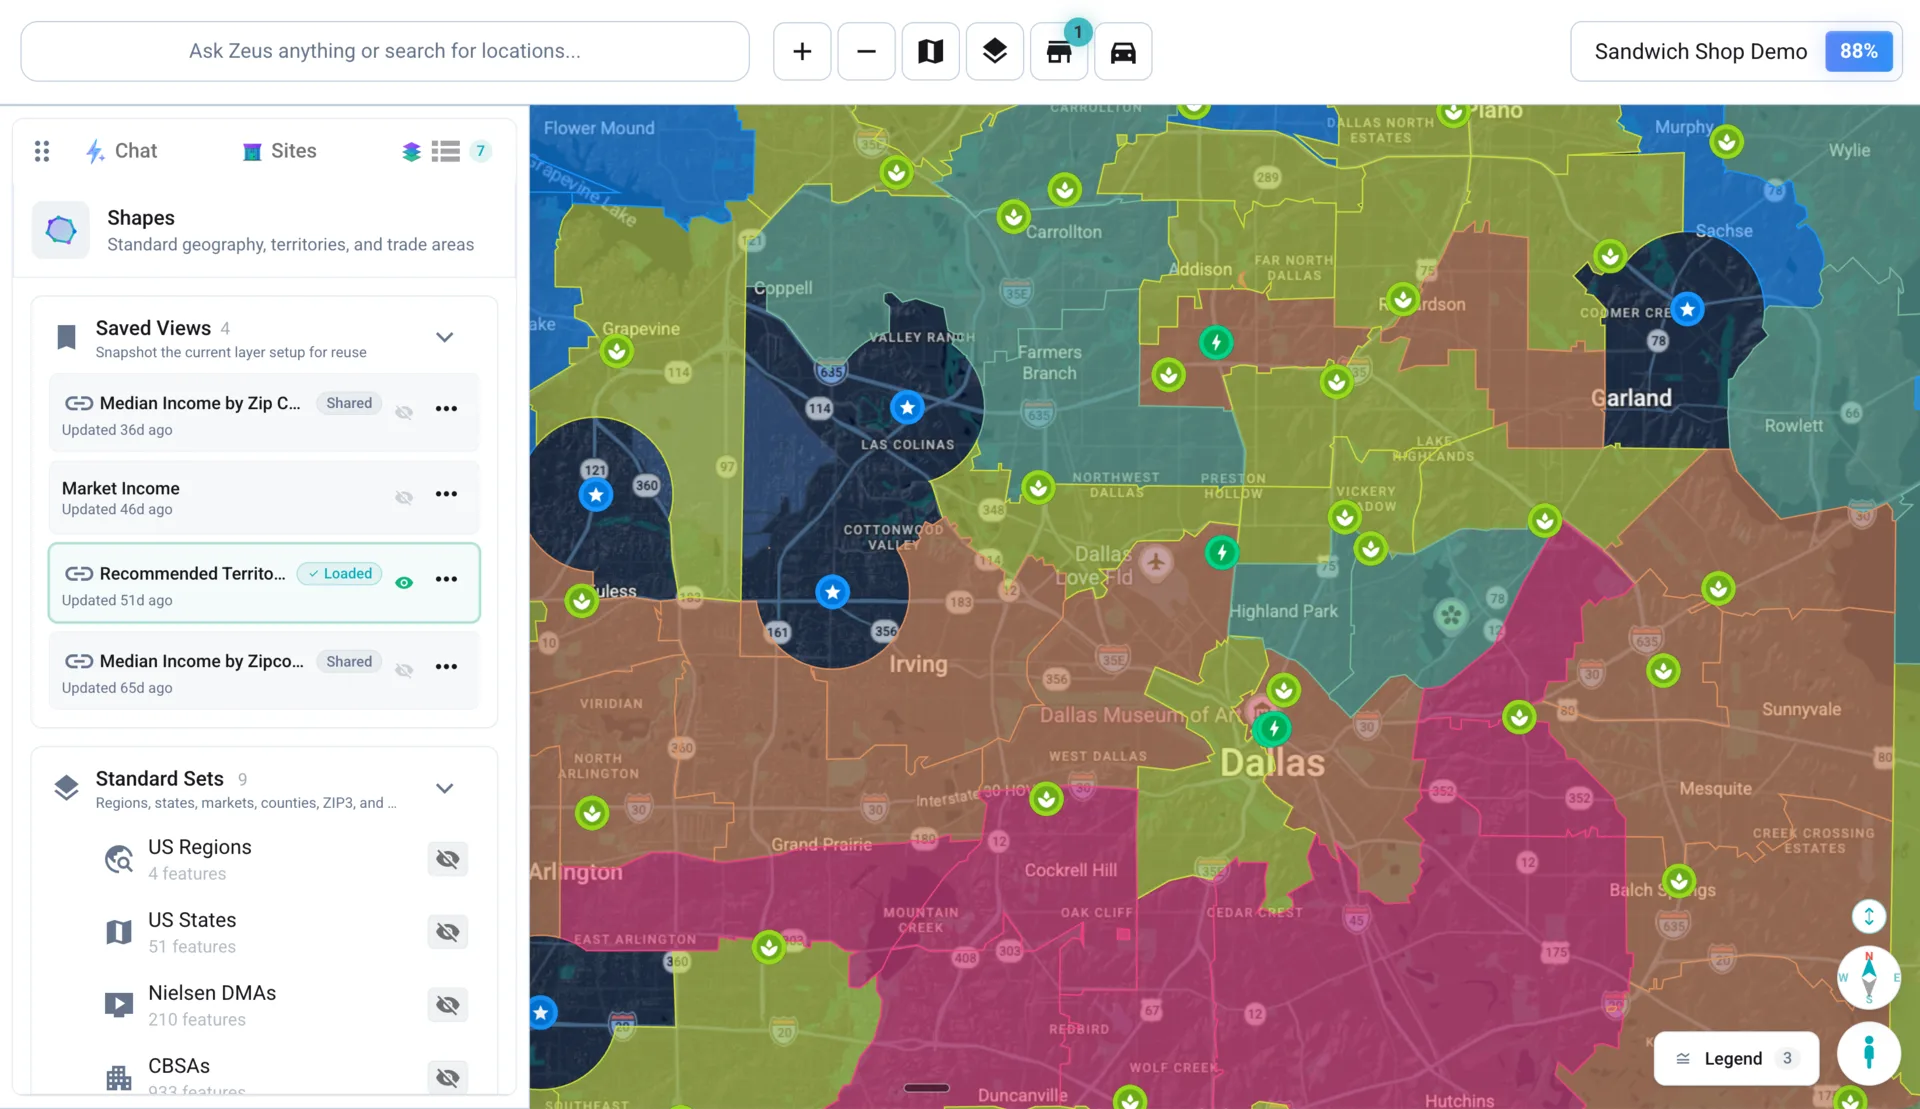Open options menu for Recommended Territo...

point(446,580)
